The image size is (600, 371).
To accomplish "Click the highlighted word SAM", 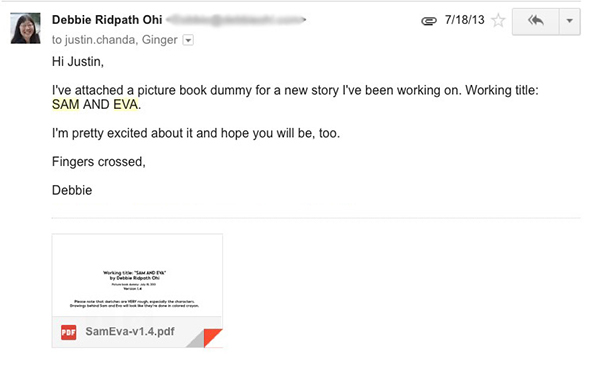I will (x=65, y=104).
